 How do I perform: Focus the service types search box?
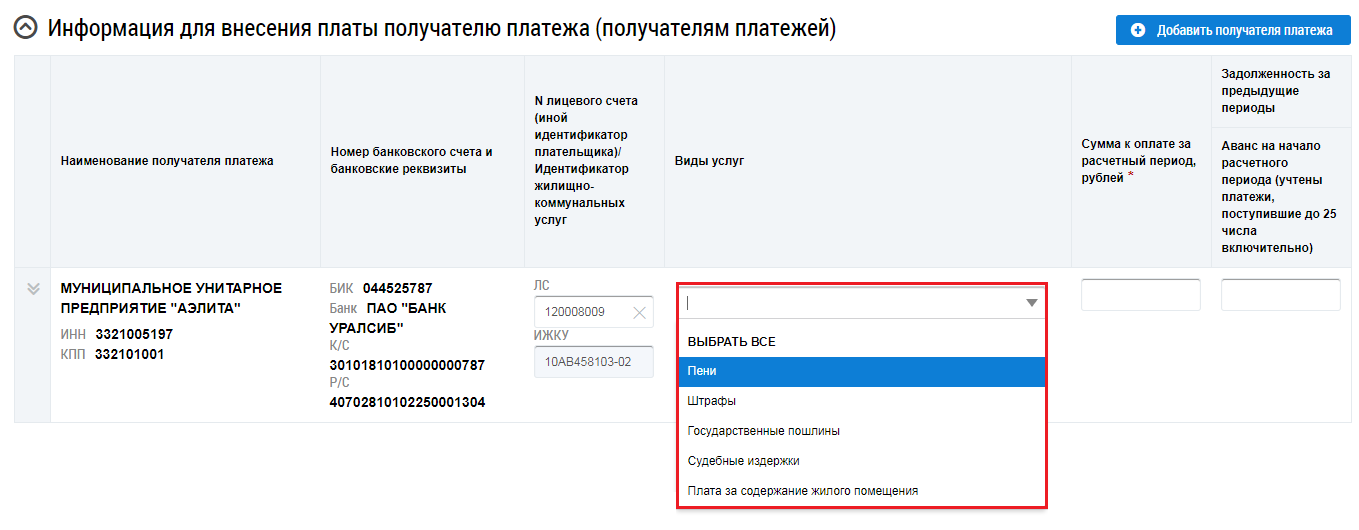(x=848, y=303)
